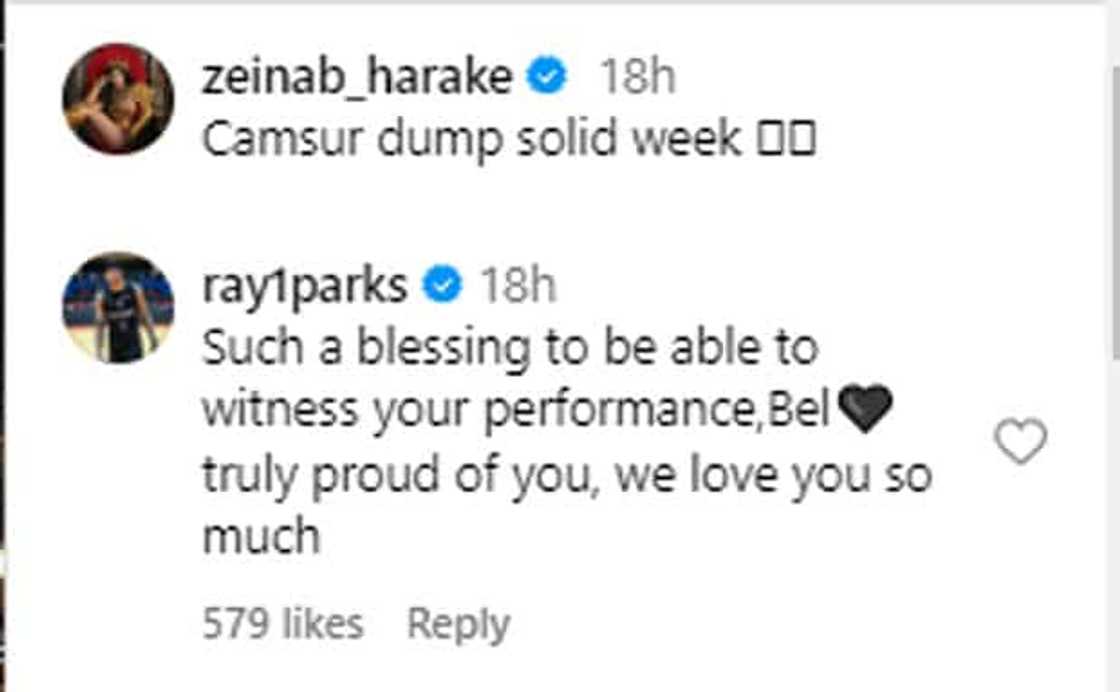Open ray1parks' profile via username
The width and height of the screenshot is (1120, 692).
pyautogui.click(x=305, y=286)
